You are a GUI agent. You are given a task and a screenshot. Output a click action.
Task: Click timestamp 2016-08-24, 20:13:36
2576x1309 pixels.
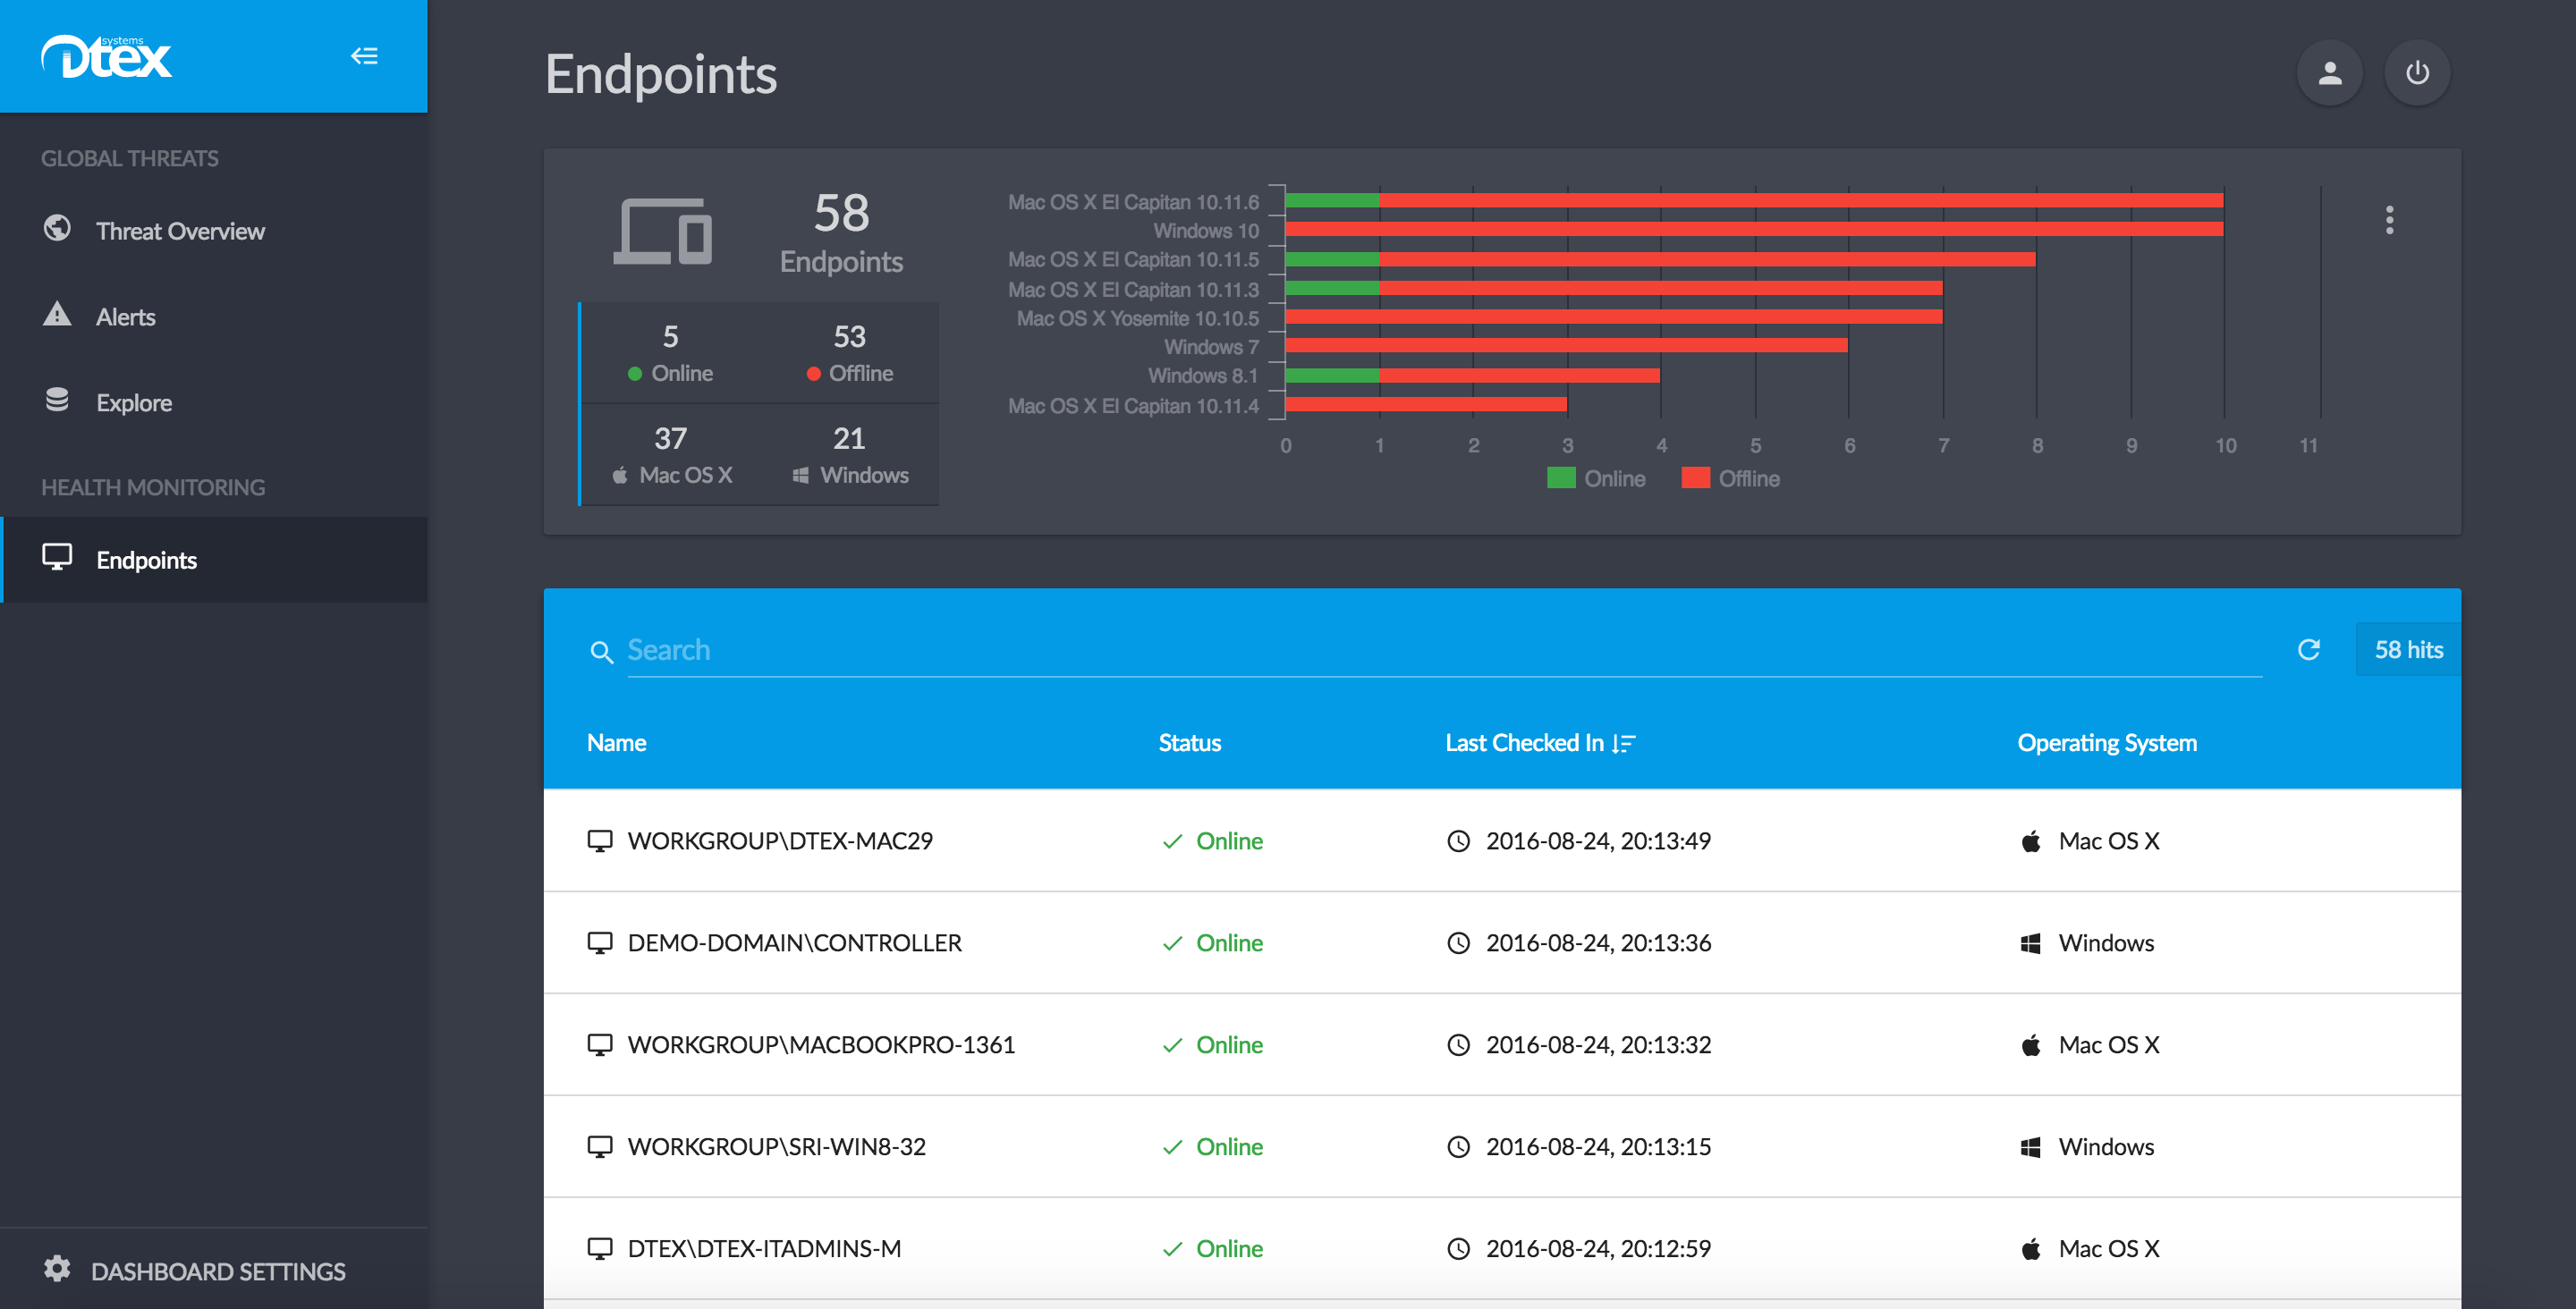coord(1598,943)
